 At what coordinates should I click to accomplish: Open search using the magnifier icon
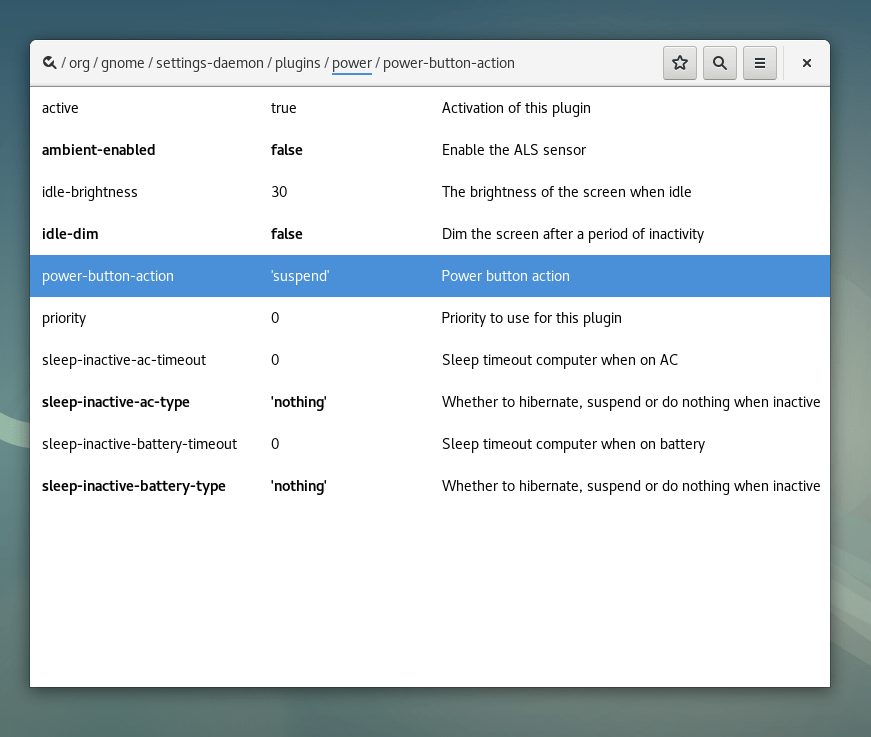pyautogui.click(x=720, y=62)
